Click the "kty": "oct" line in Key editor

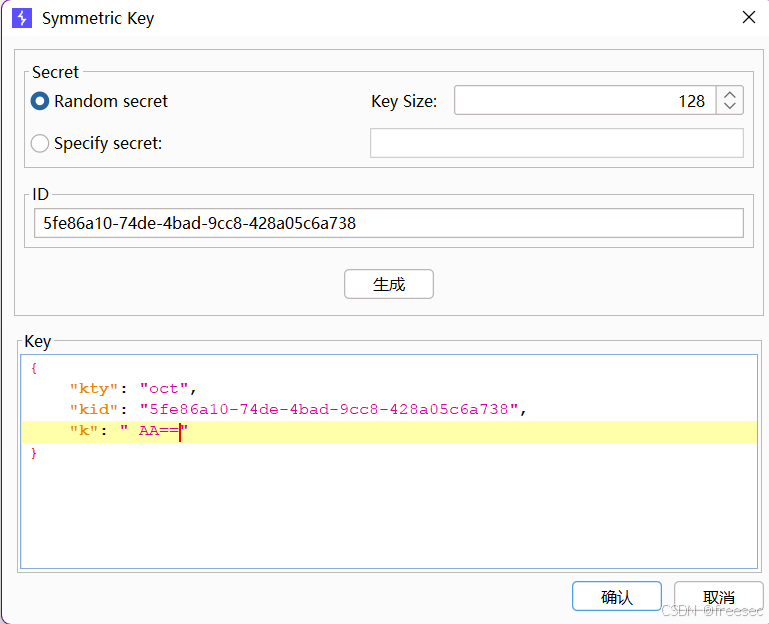pos(133,389)
